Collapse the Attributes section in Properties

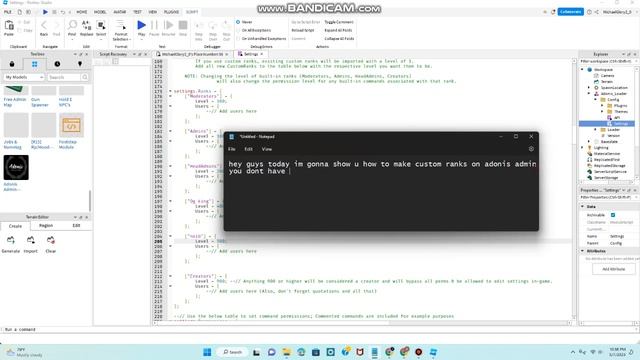[x=582, y=251]
